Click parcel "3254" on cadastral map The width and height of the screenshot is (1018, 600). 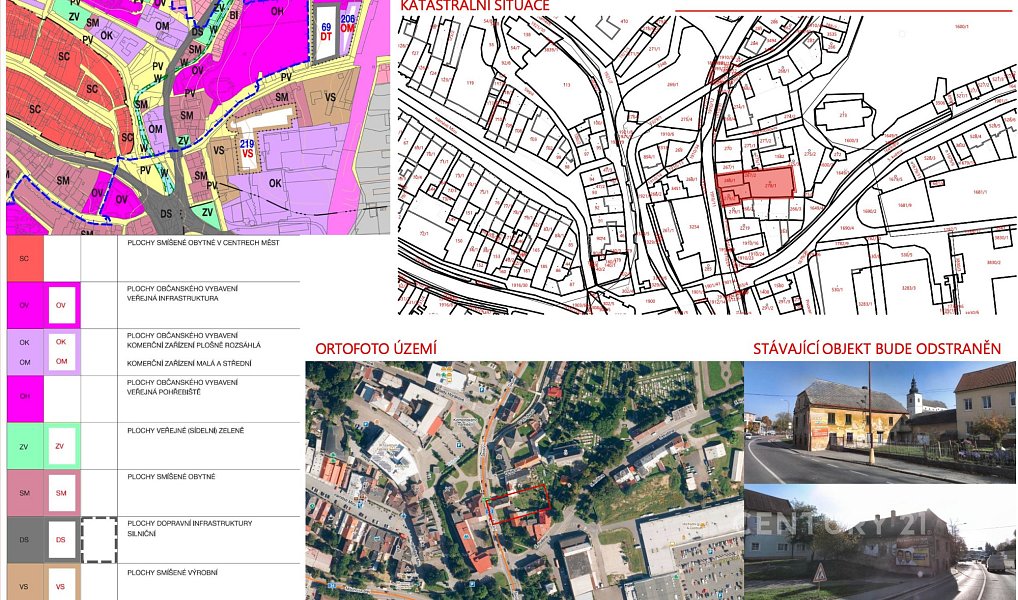point(694,227)
